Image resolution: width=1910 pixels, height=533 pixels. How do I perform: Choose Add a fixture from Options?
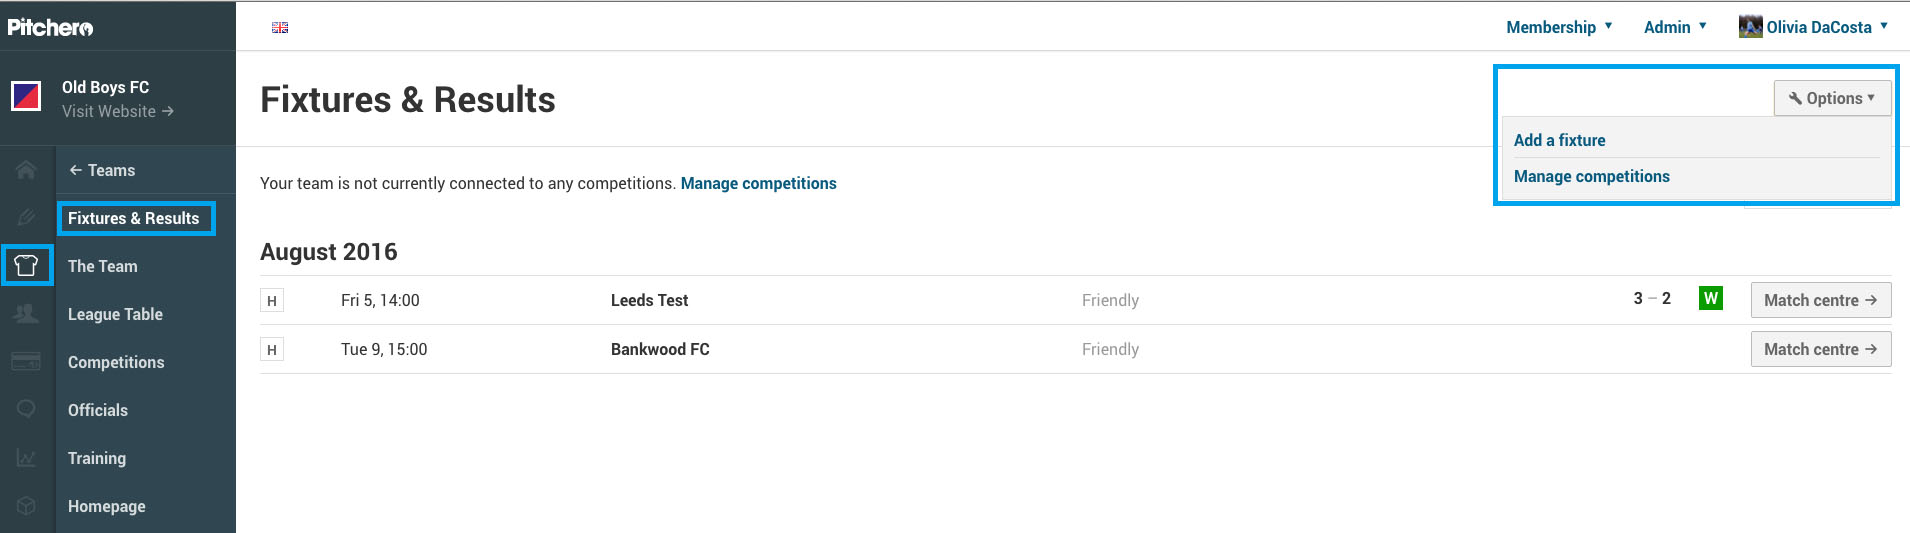tap(1559, 140)
